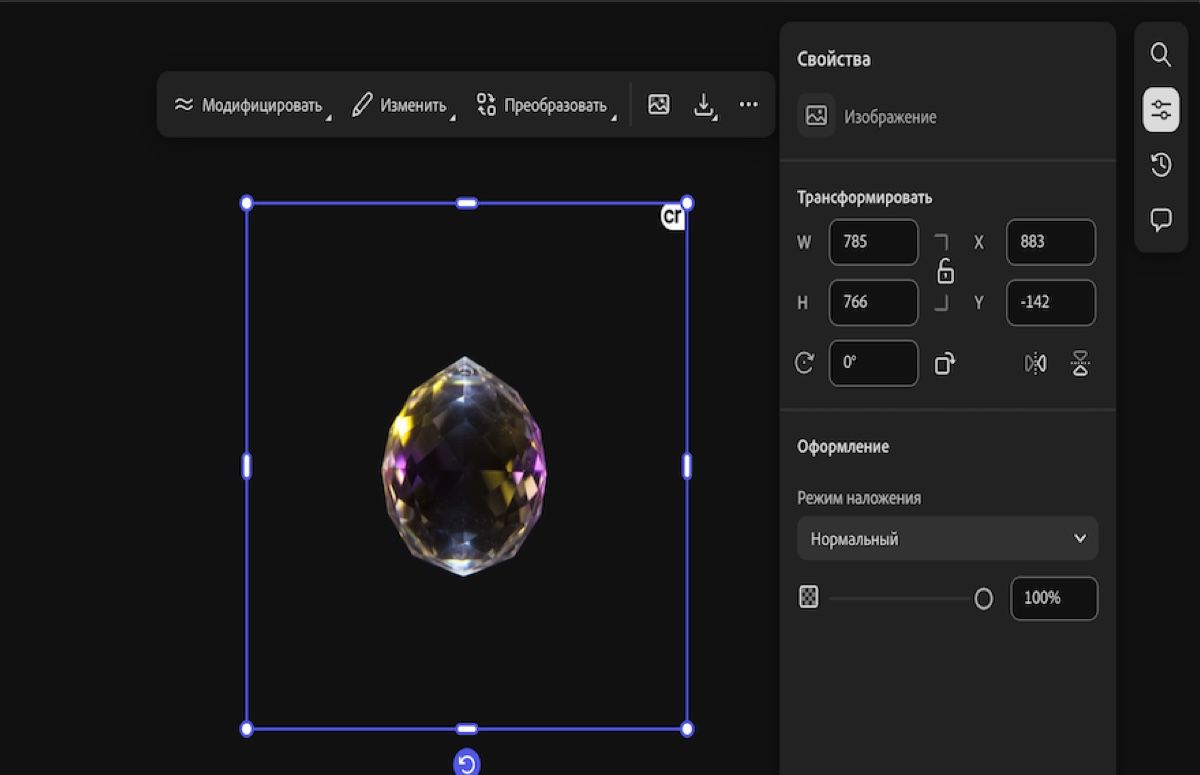1200x775 pixels.
Task: Click the rotate handle below the image
Action: [x=467, y=764]
